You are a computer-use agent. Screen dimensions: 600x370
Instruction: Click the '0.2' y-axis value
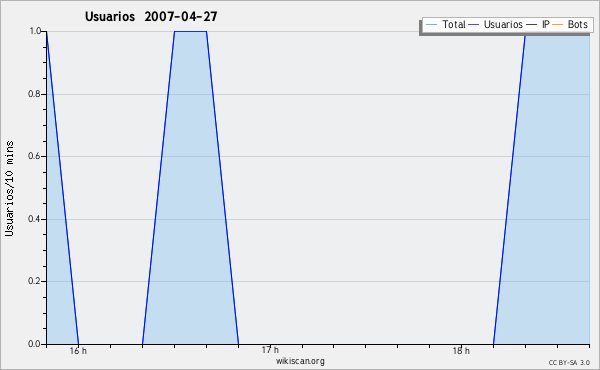pos(34,281)
